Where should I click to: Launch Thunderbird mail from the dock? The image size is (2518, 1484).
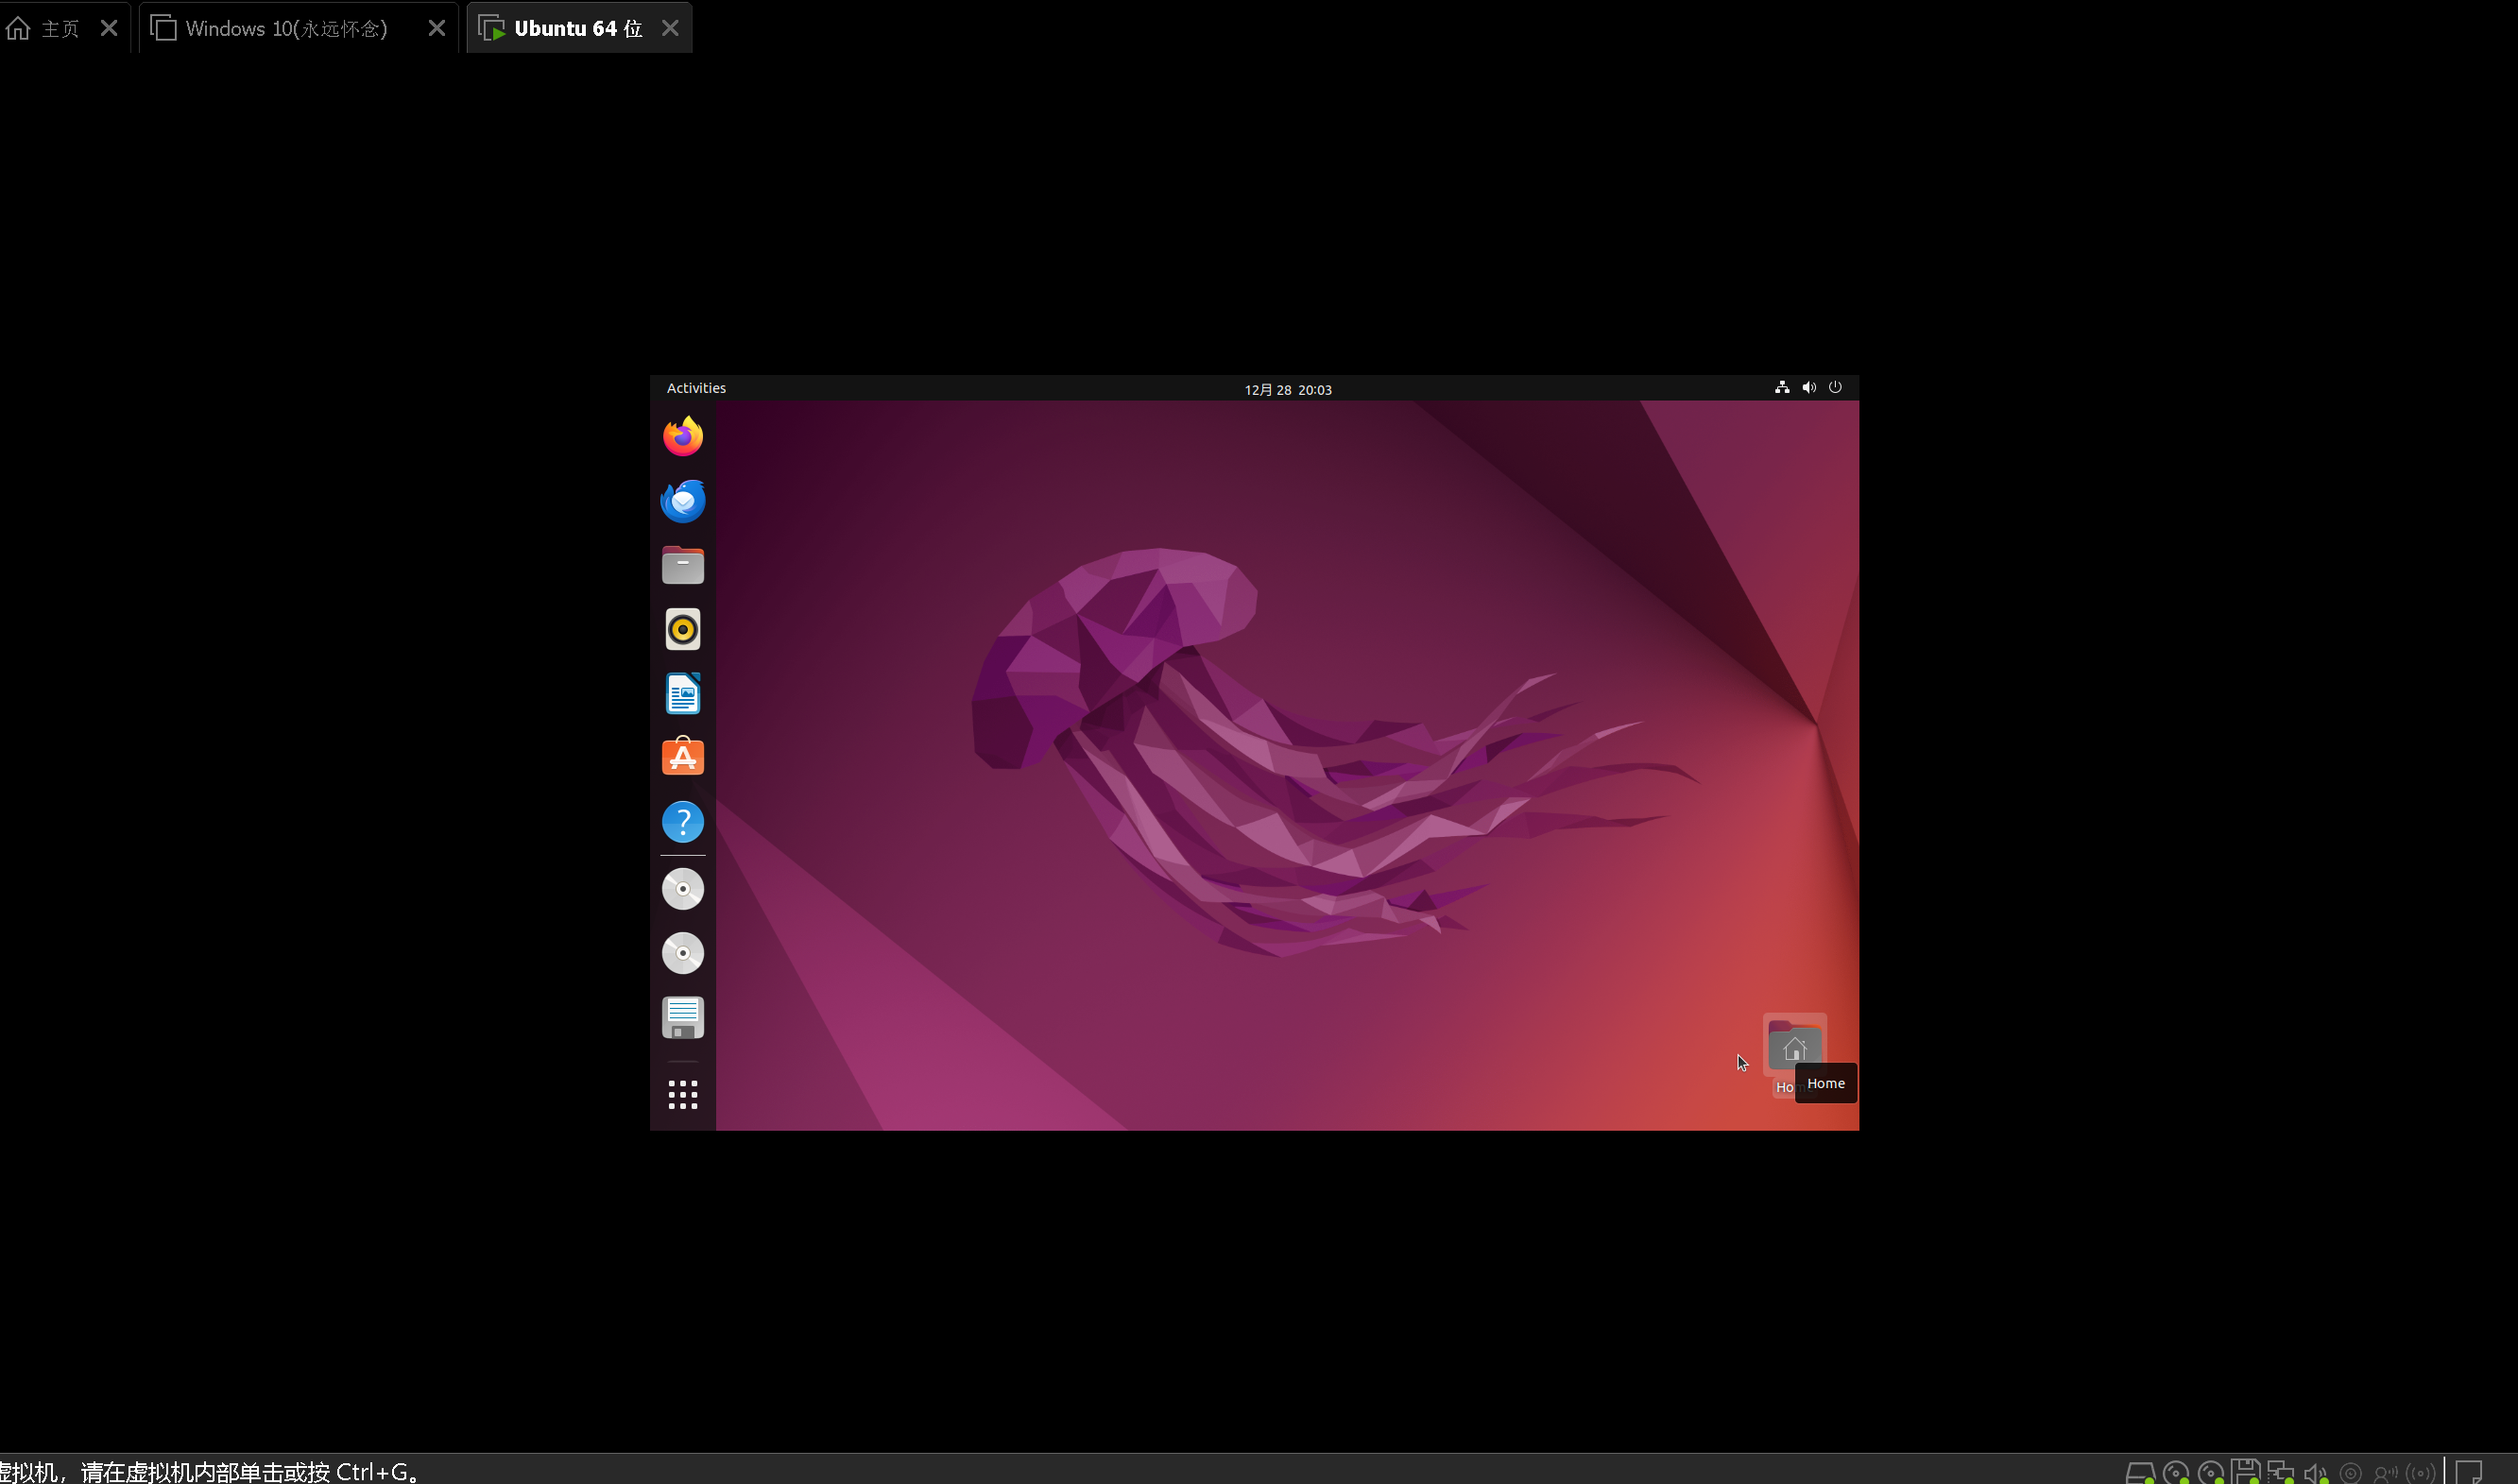tap(683, 501)
